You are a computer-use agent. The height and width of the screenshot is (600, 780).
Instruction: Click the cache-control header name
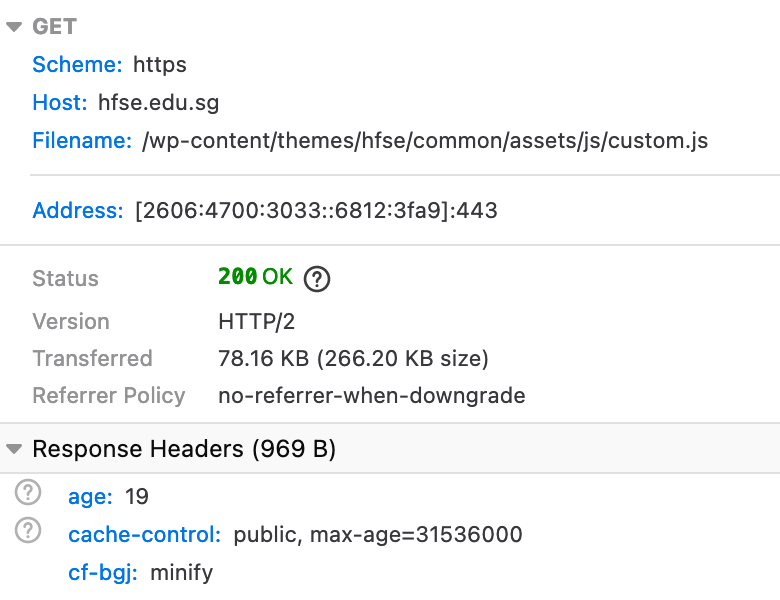(144, 535)
